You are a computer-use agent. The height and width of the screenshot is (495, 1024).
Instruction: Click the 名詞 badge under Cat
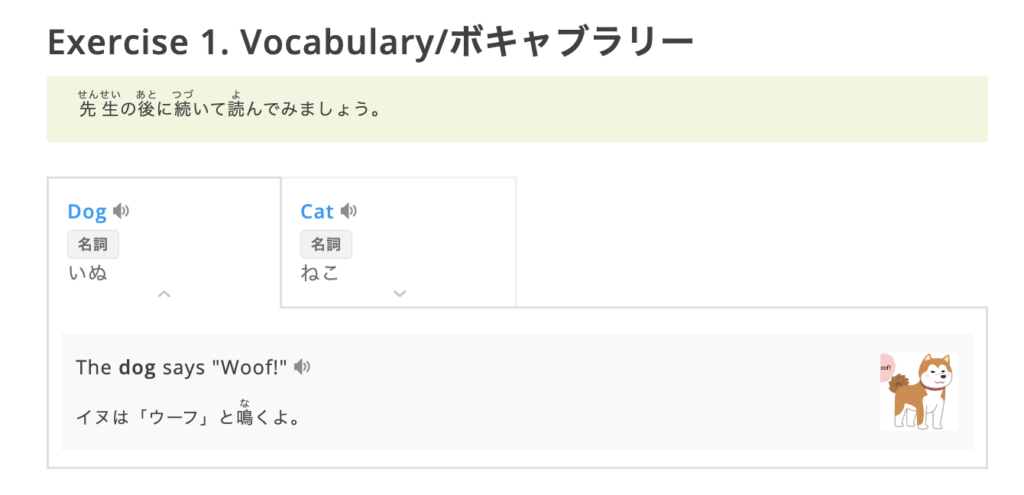pyautogui.click(x=326, y=244)
